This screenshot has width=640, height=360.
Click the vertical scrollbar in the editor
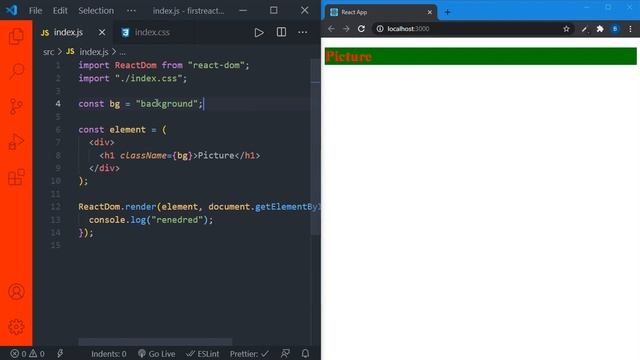click(x=316, y=147)
